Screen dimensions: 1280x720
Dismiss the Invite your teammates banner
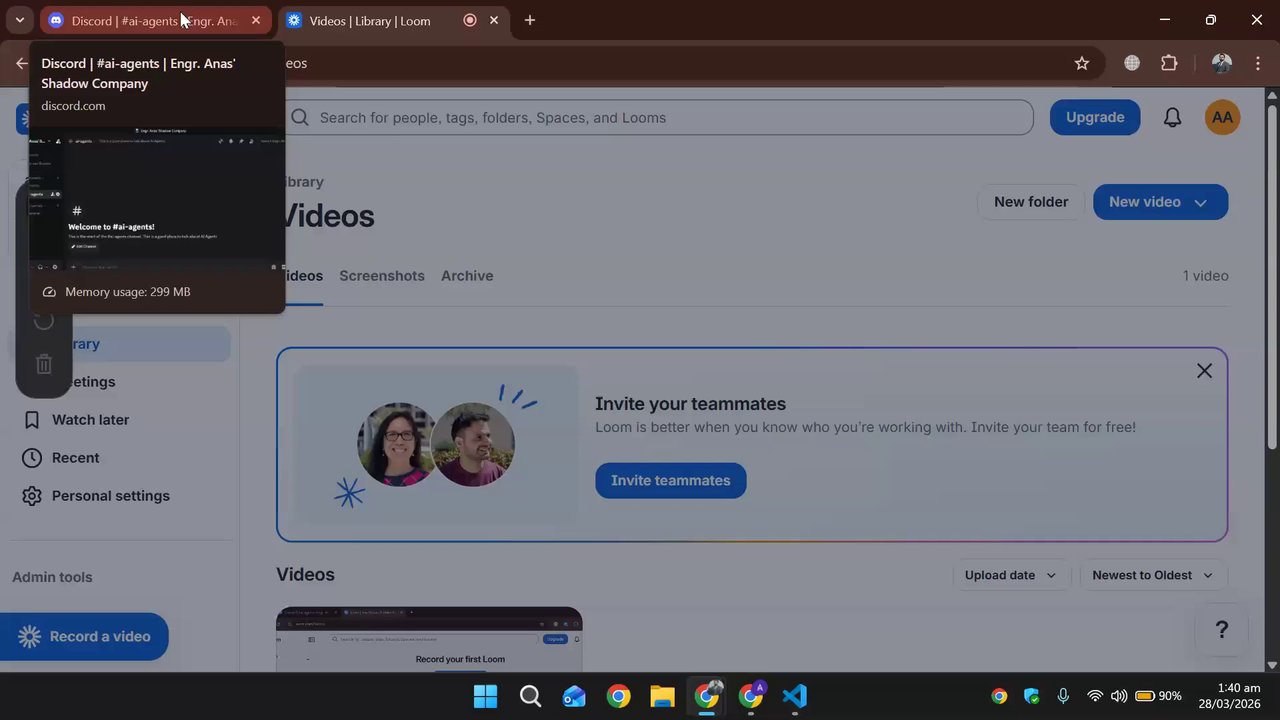tap(1204, 371)
